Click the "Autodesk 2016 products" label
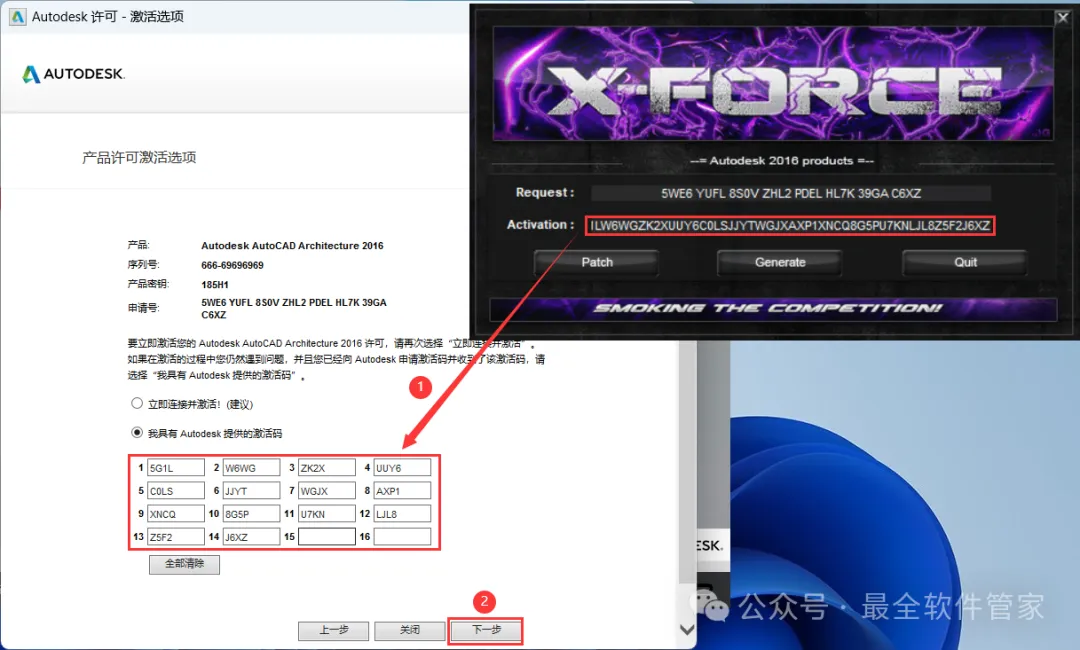Viewport: 1080px width, 650px height. (x=782, y=160)
